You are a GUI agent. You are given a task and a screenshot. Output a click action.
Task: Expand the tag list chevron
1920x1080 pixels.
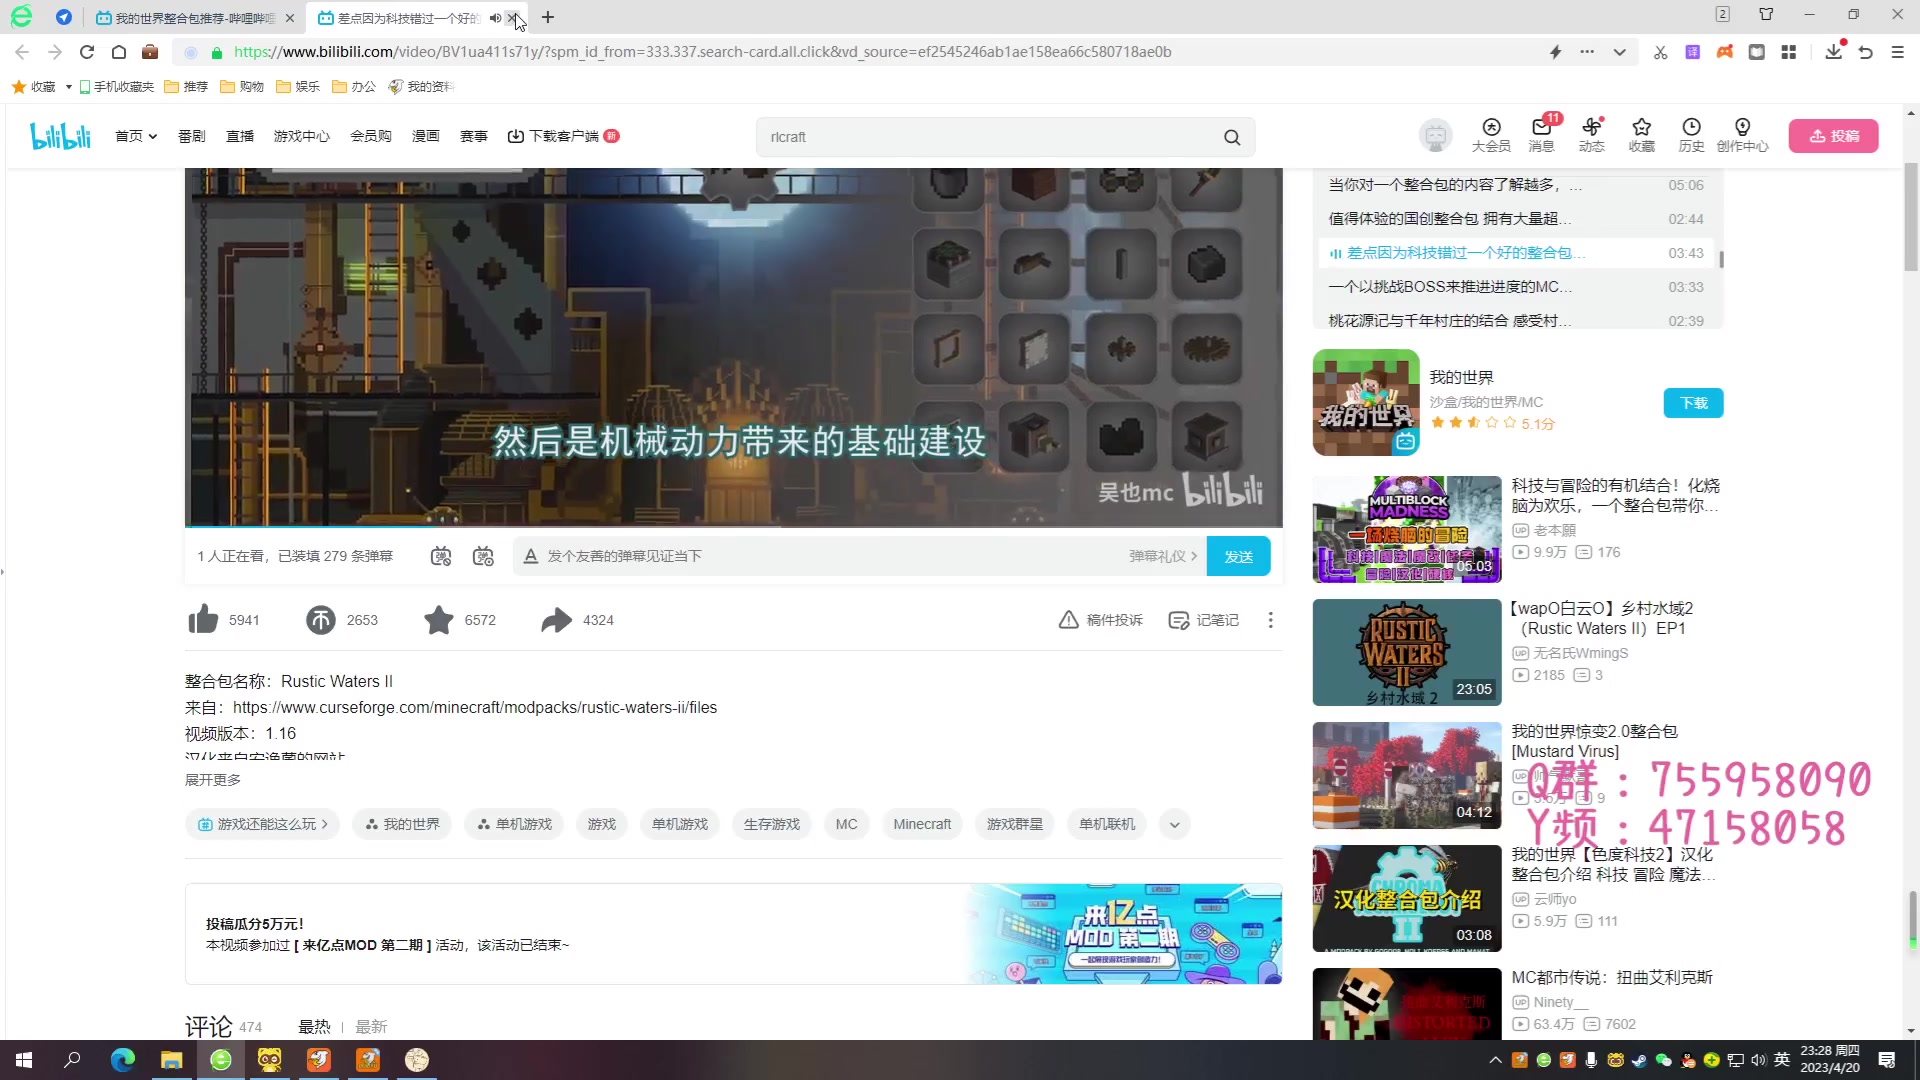pos(1174,824)
